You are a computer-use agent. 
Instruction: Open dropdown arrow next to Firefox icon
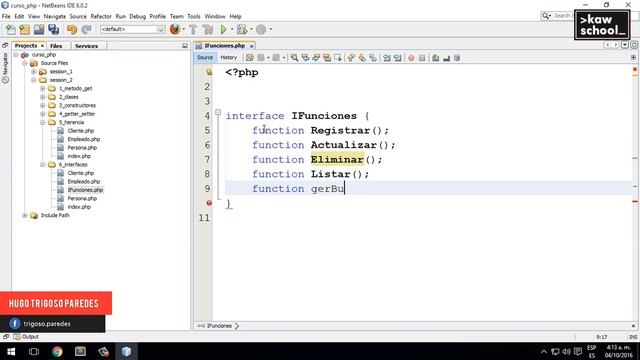(183, 29)
